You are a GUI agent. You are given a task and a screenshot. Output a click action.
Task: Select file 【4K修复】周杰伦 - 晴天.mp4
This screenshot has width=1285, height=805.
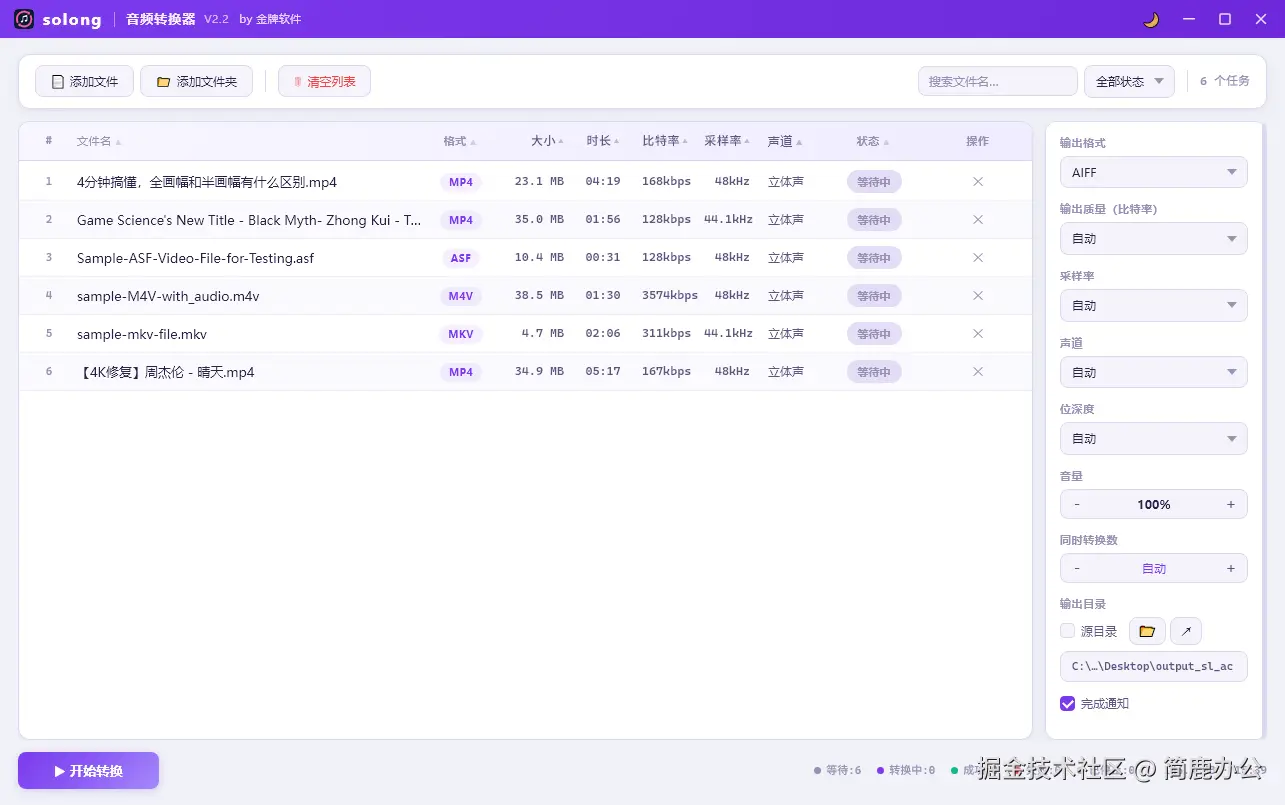click(x=165, y=372)
